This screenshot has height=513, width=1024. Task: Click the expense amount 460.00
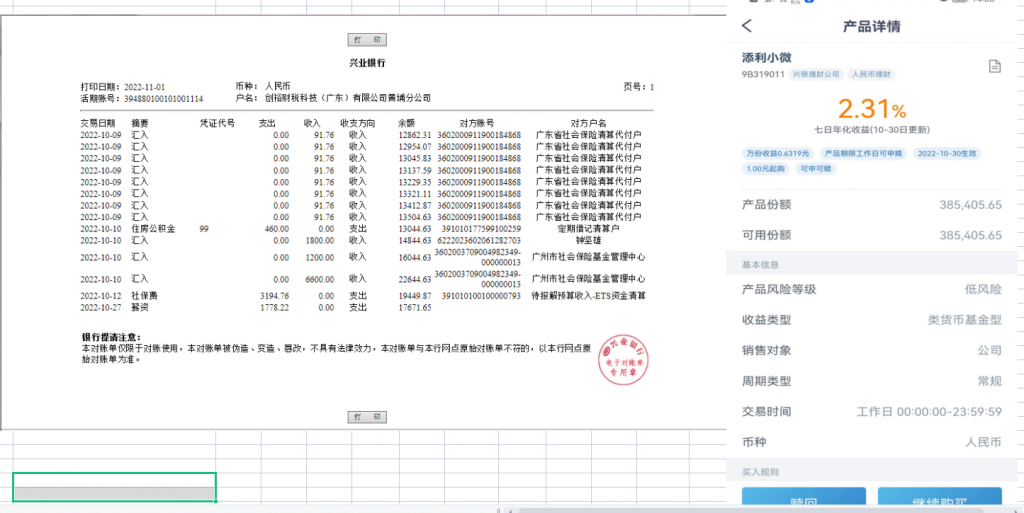(x=276, y=228)
